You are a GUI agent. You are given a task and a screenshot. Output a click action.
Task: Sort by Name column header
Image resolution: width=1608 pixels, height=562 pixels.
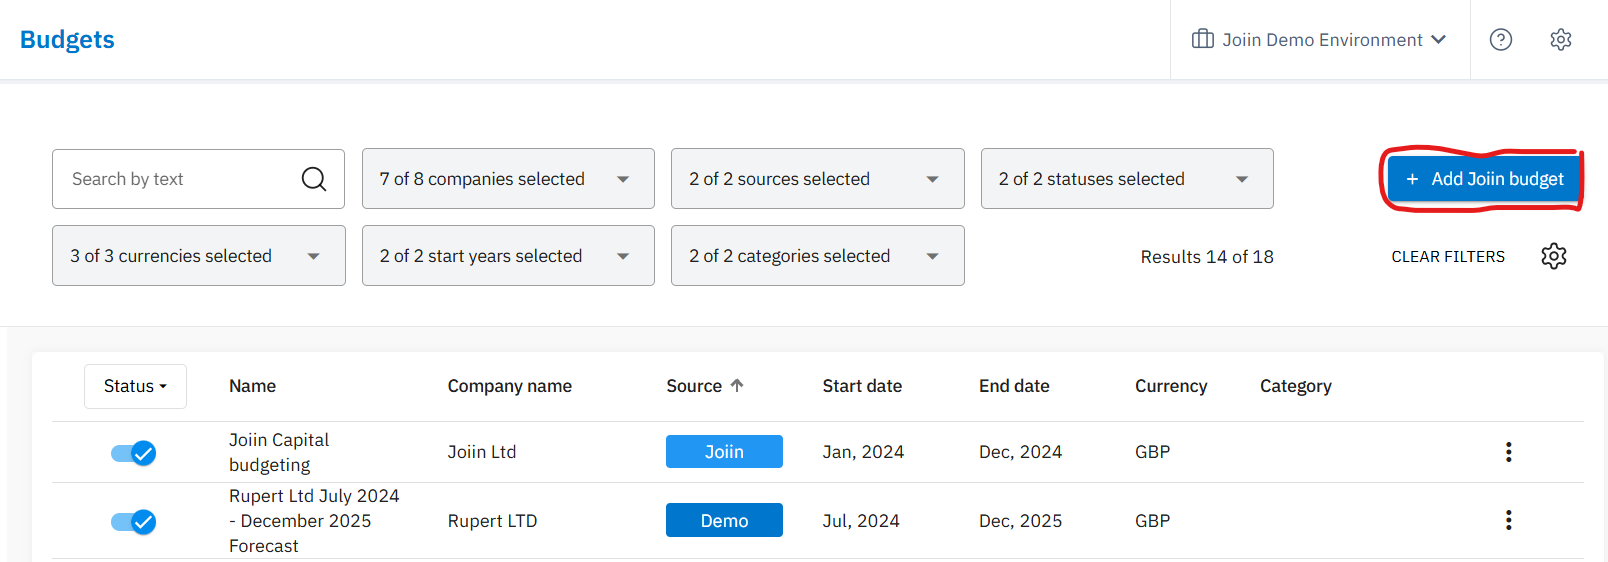pyautogui.click(x=252, y=386)
